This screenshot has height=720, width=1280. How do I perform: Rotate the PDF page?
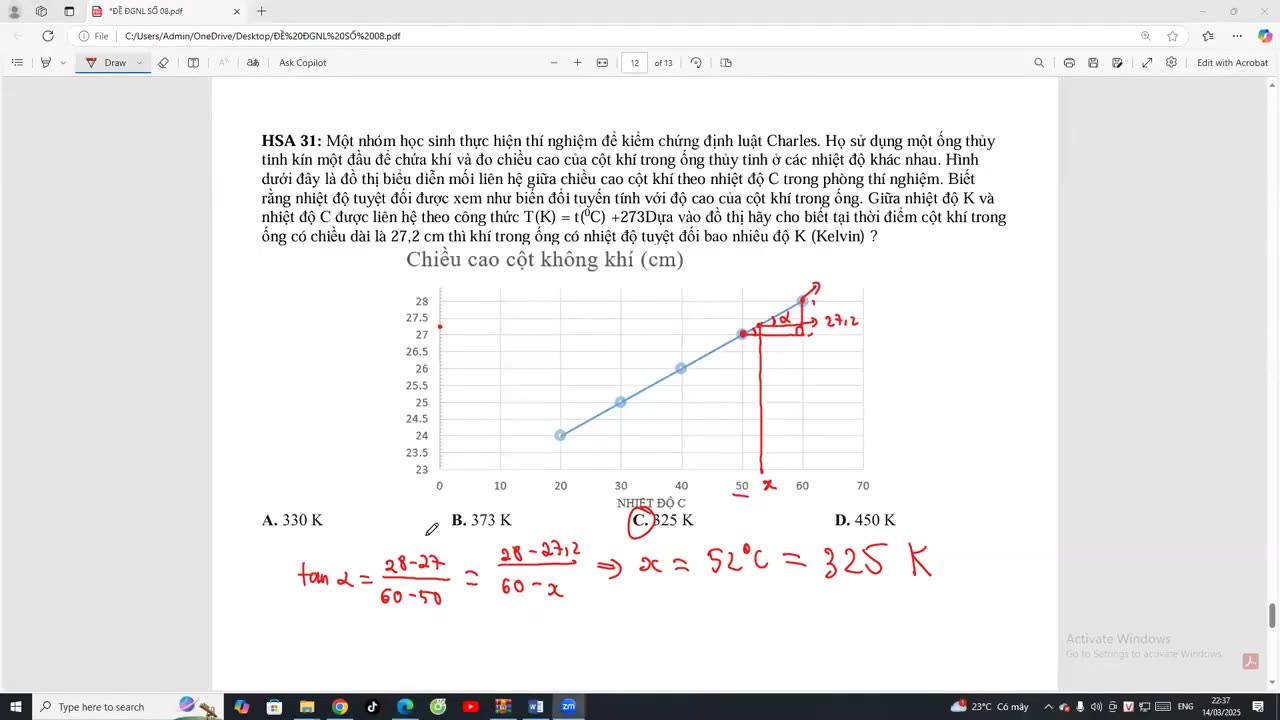point(696,62)
